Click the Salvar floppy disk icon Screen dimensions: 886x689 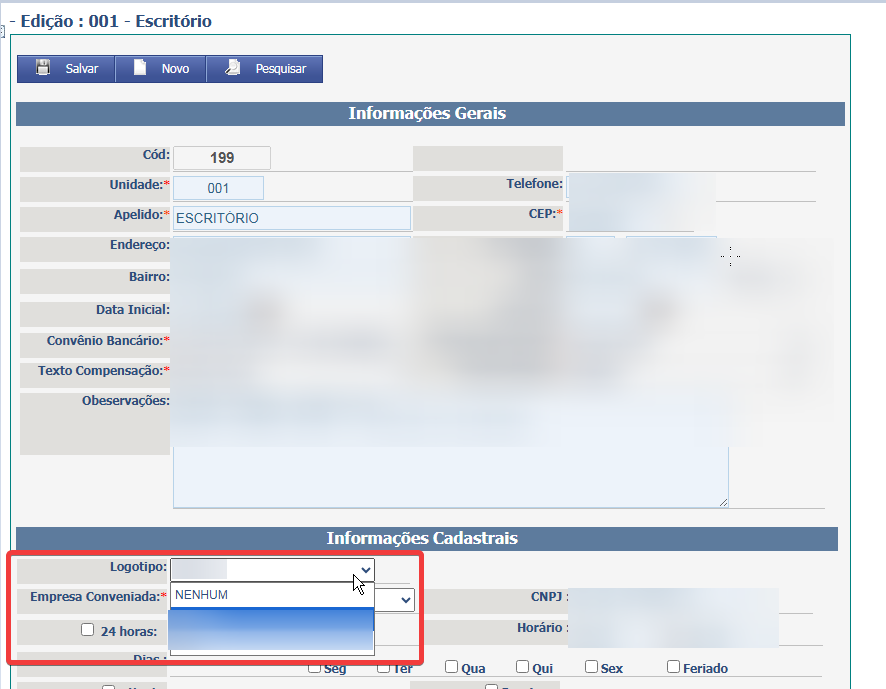(43, 68)
